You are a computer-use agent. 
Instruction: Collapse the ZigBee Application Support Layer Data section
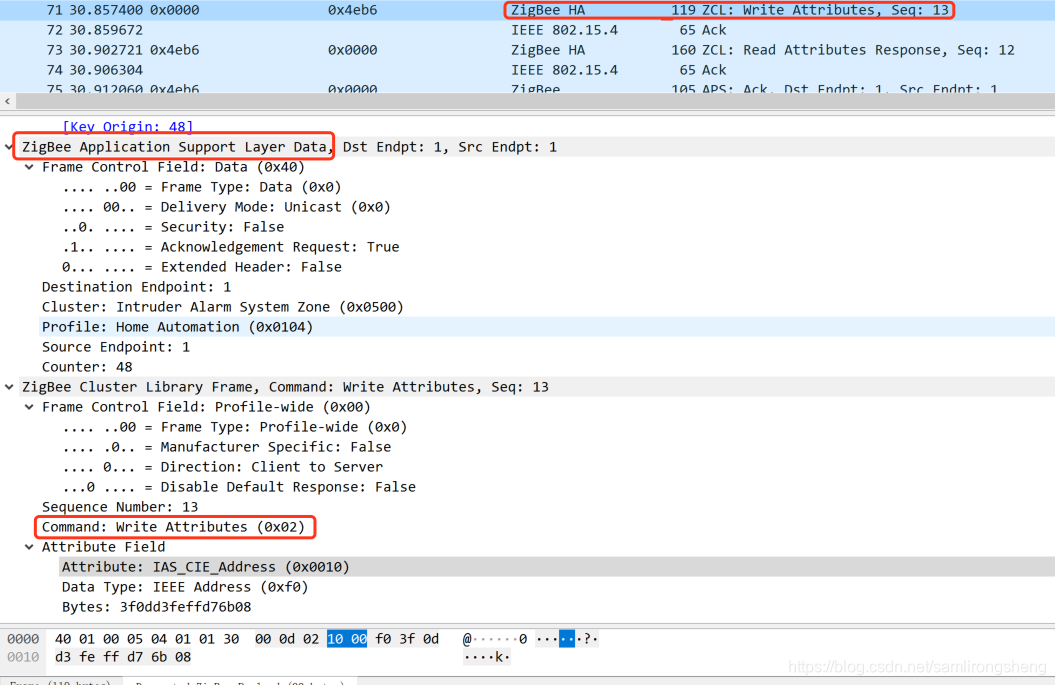point(10,146)
